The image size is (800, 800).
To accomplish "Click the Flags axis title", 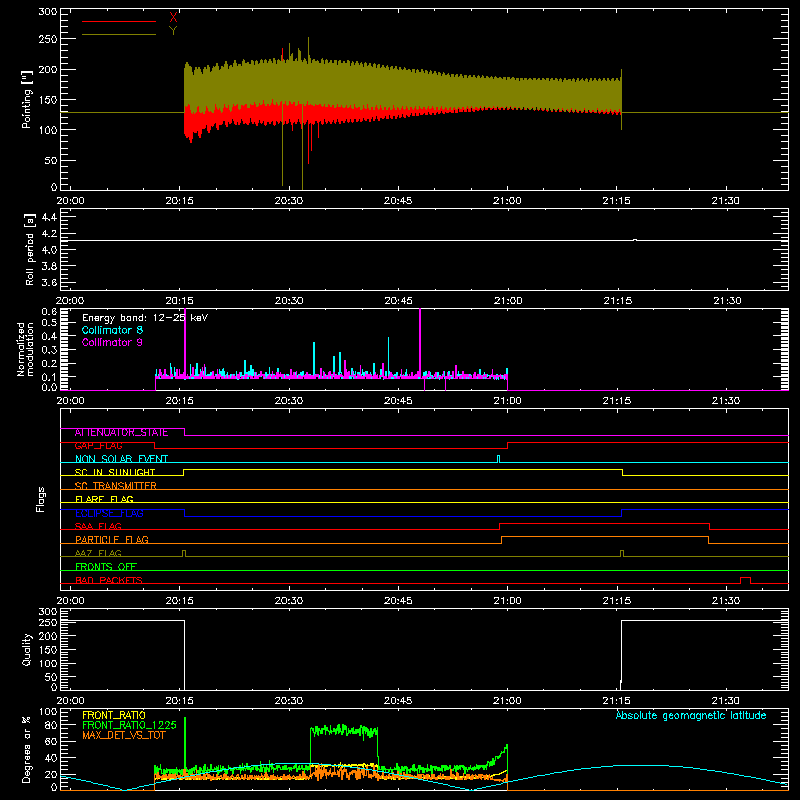I will tap(41, 499).
